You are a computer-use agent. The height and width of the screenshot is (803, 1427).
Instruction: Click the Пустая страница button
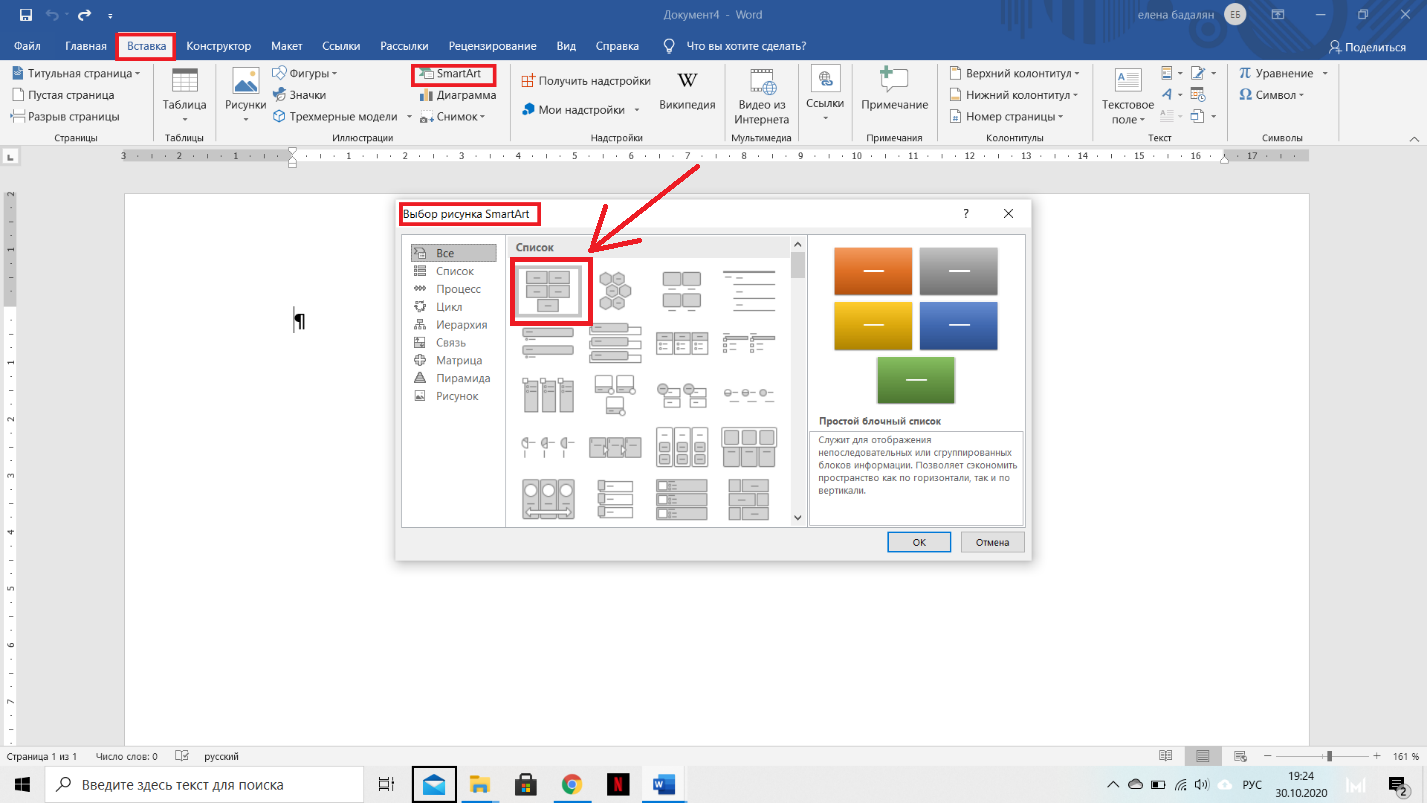click(x=64, y=95)
